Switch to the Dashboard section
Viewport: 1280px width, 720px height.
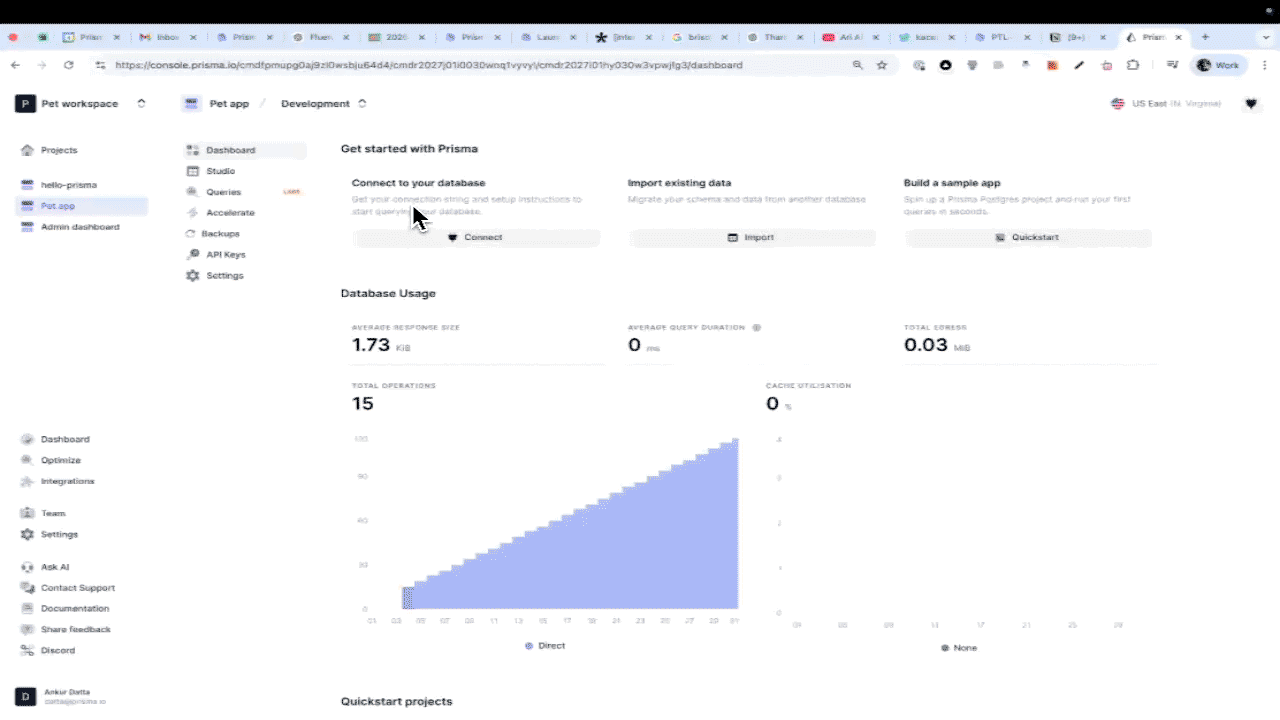(230, 149)
